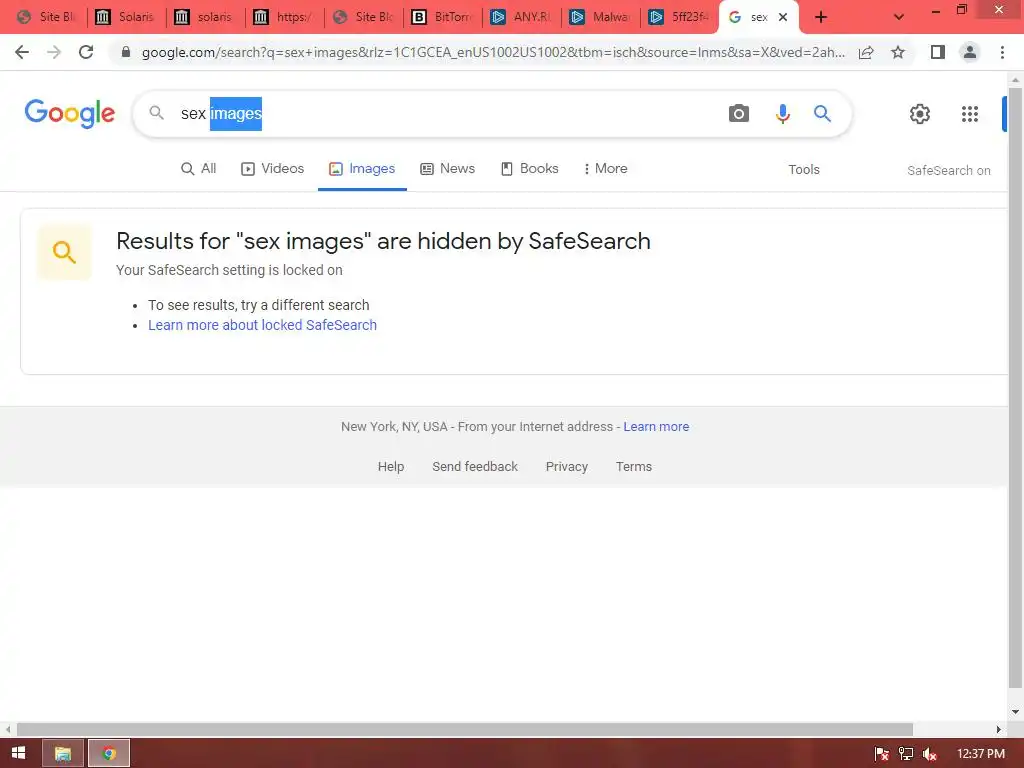Select the Images search filter
The image size is (1024, 768).
point(362,168)
